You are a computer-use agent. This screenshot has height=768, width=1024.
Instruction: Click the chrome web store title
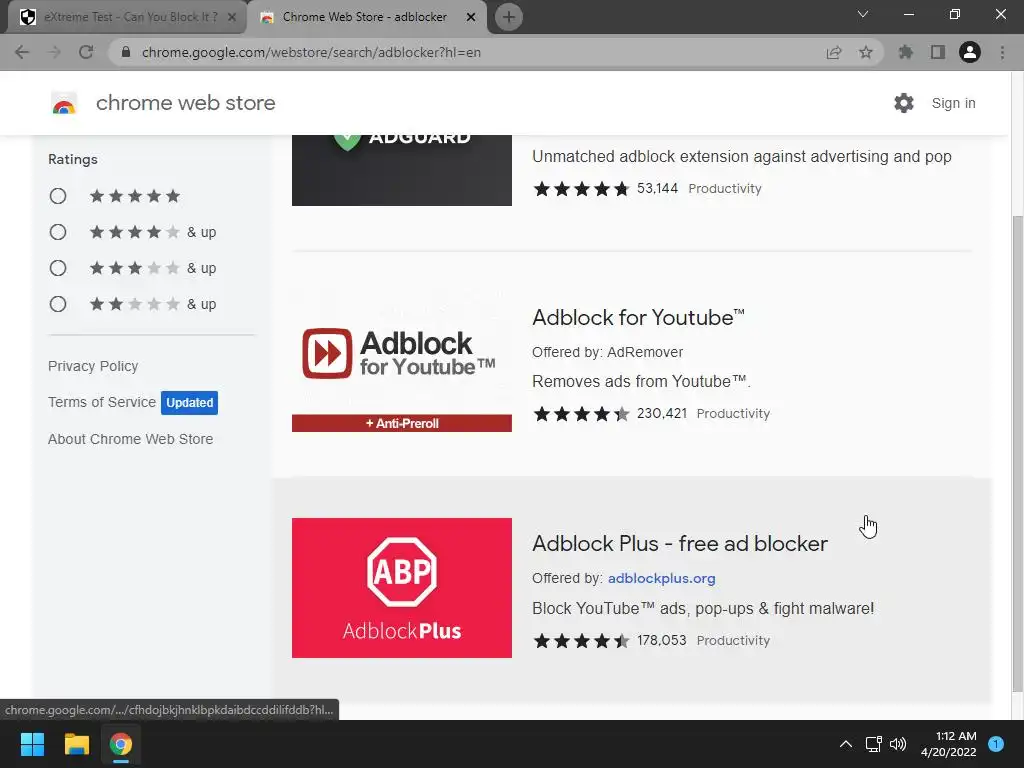point(185,103)
